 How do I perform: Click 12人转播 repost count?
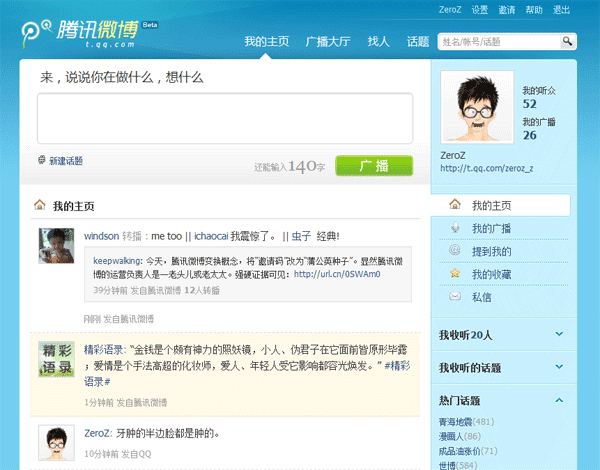[202, 290]
